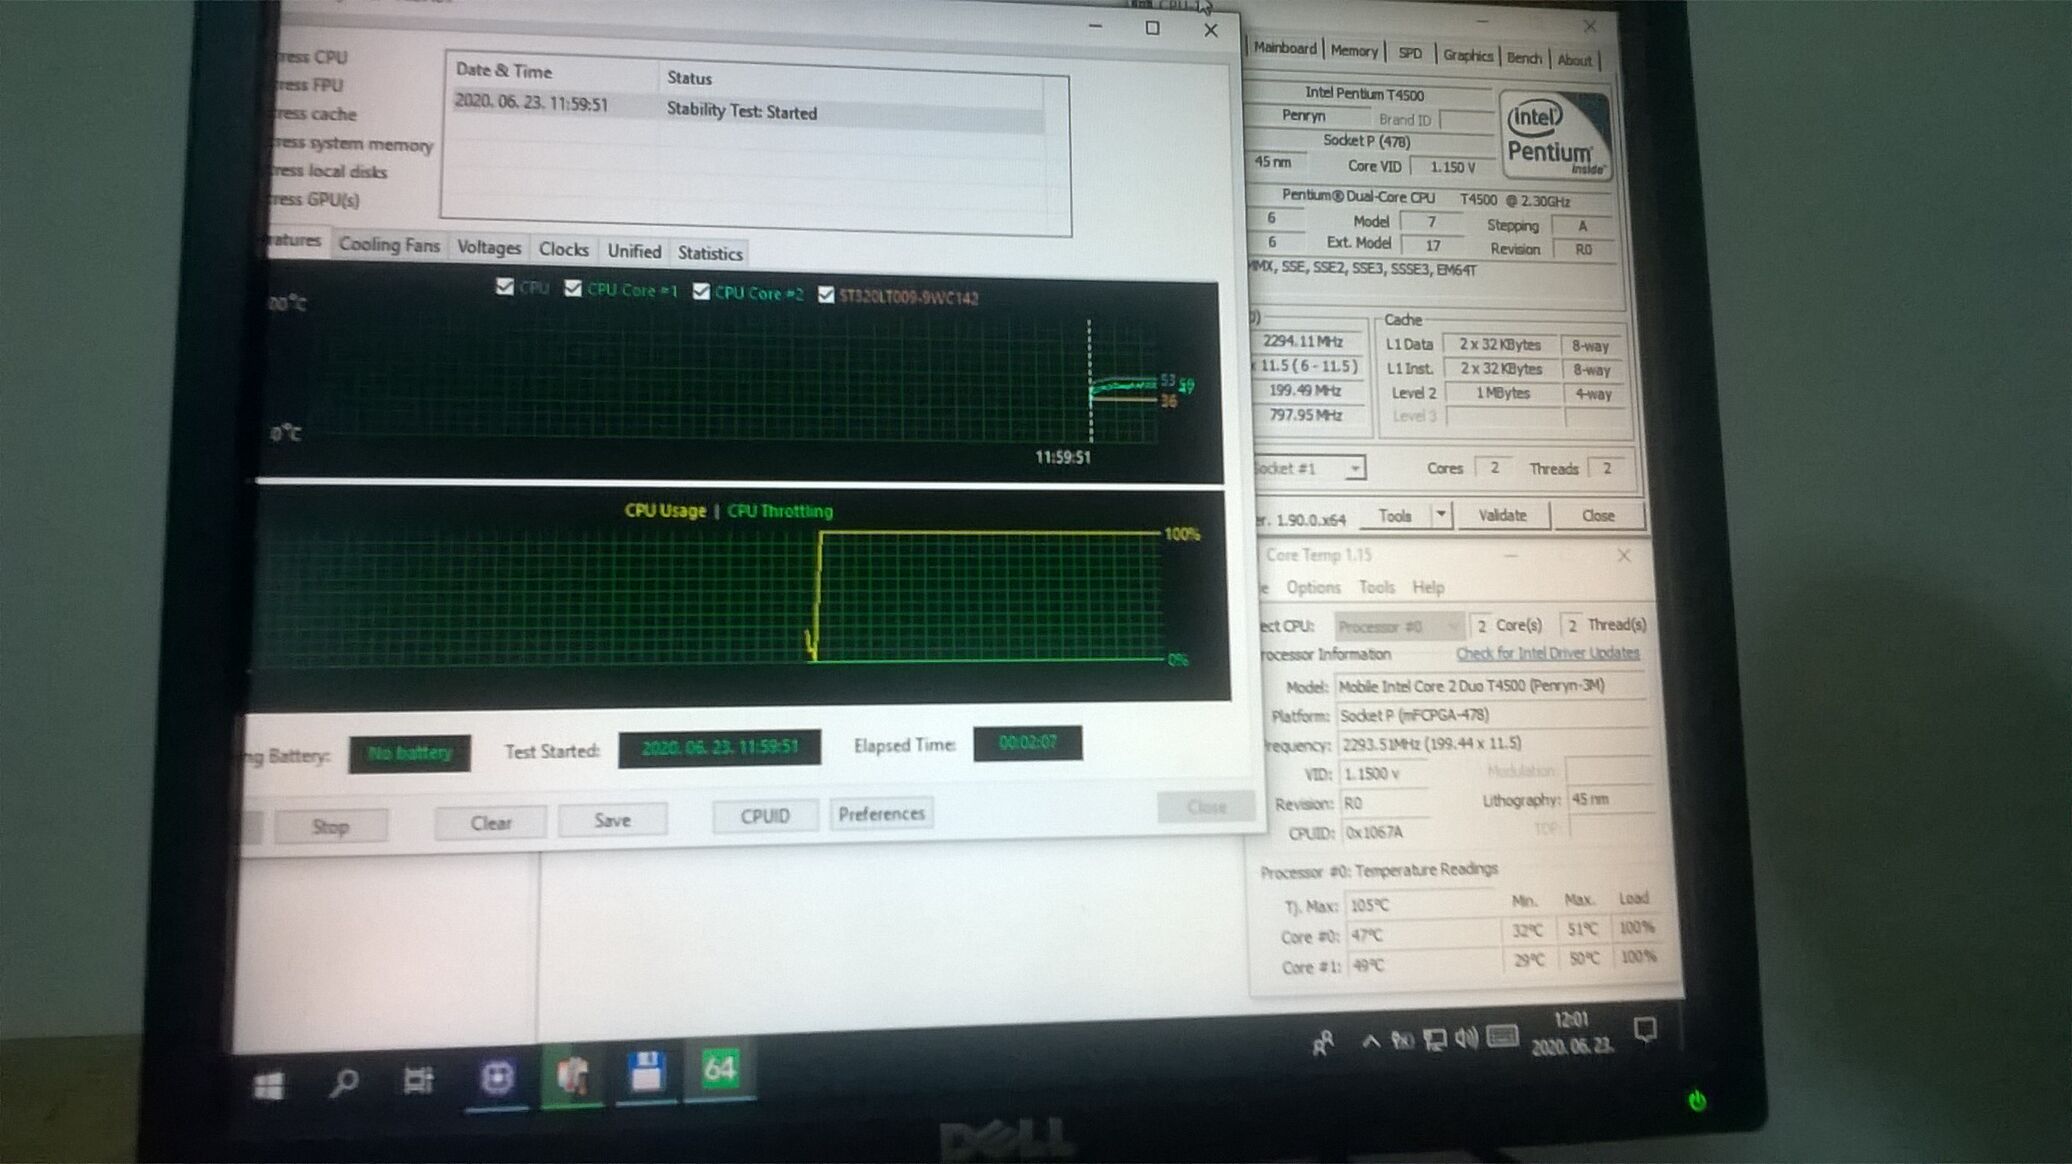Open the Action Center notification icon
Viewport: 2072px width, 1164px height.
pos(1645,1029)
